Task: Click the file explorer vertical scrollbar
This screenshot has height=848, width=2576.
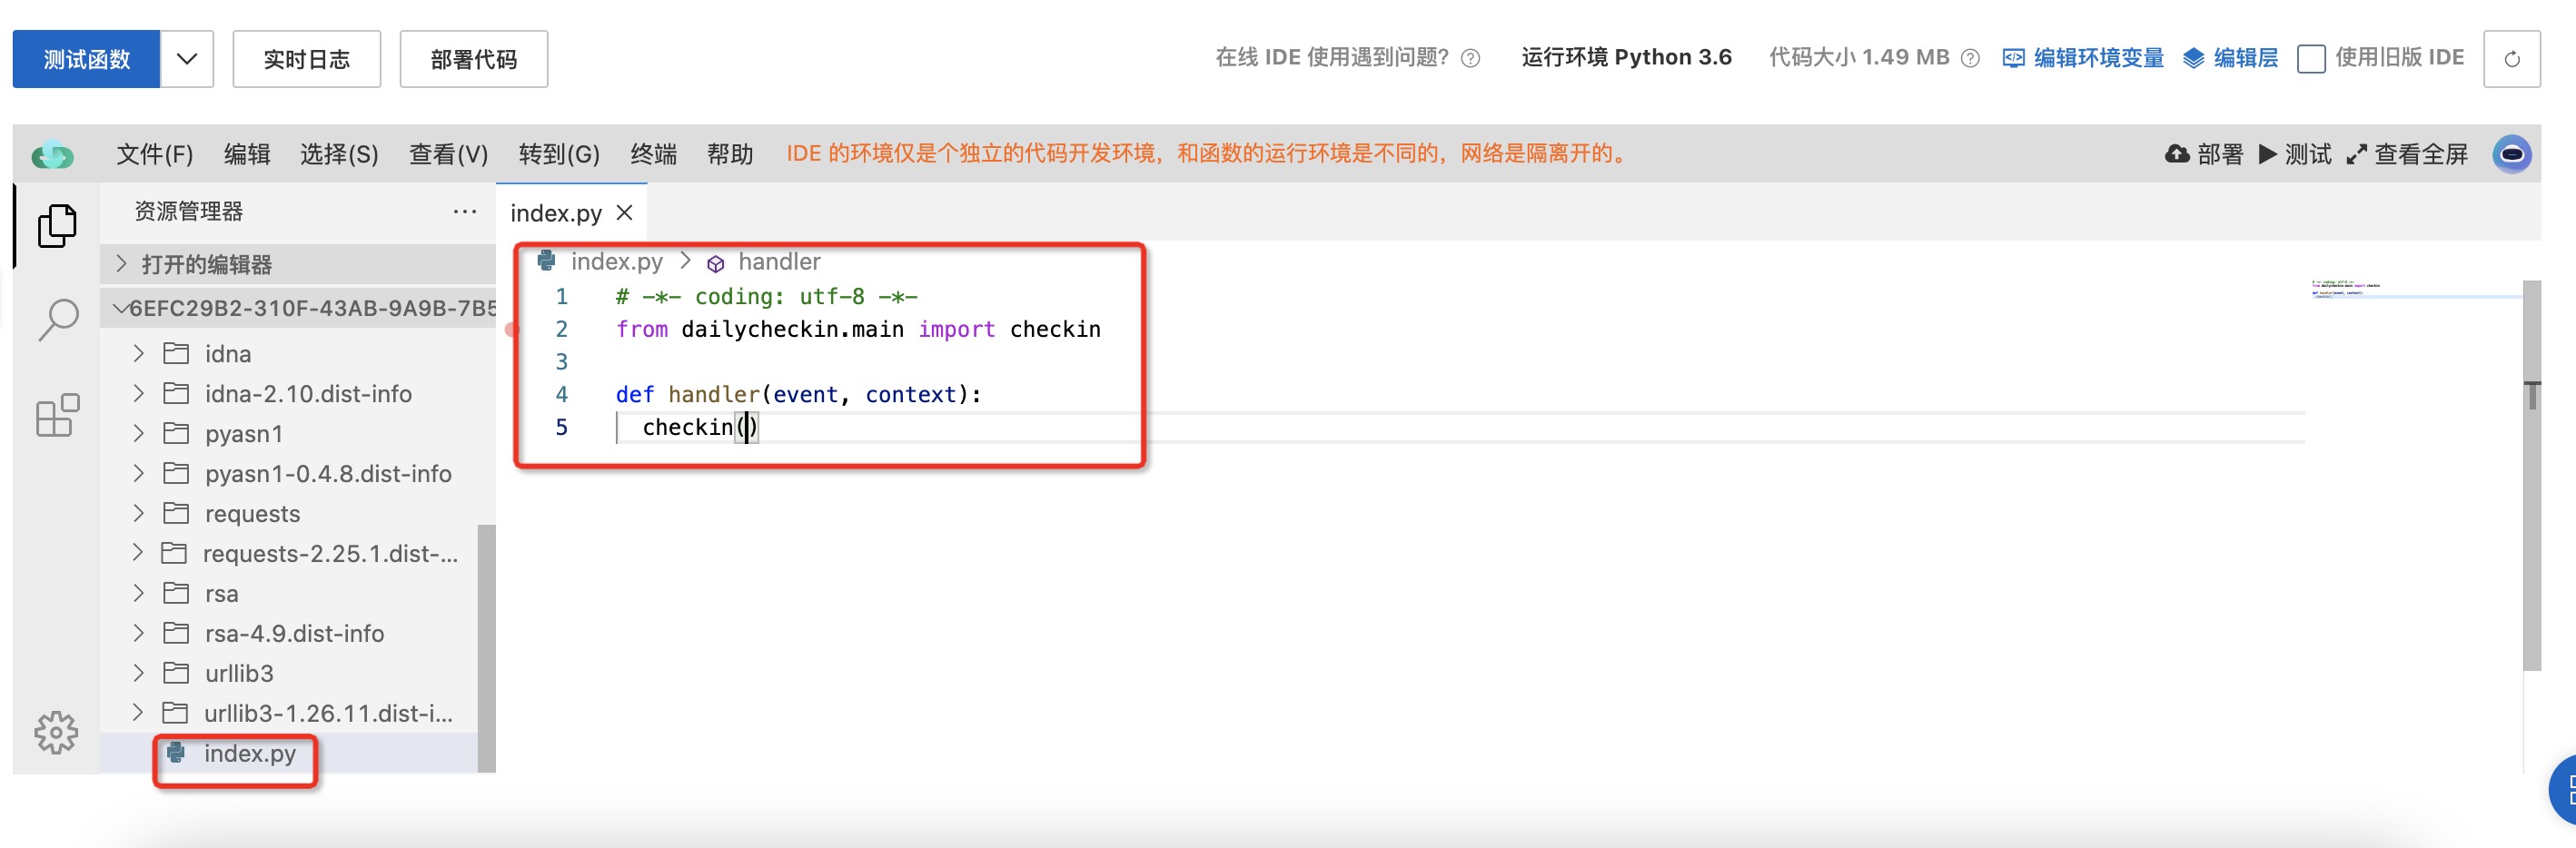Action: [x=487, y=648]
